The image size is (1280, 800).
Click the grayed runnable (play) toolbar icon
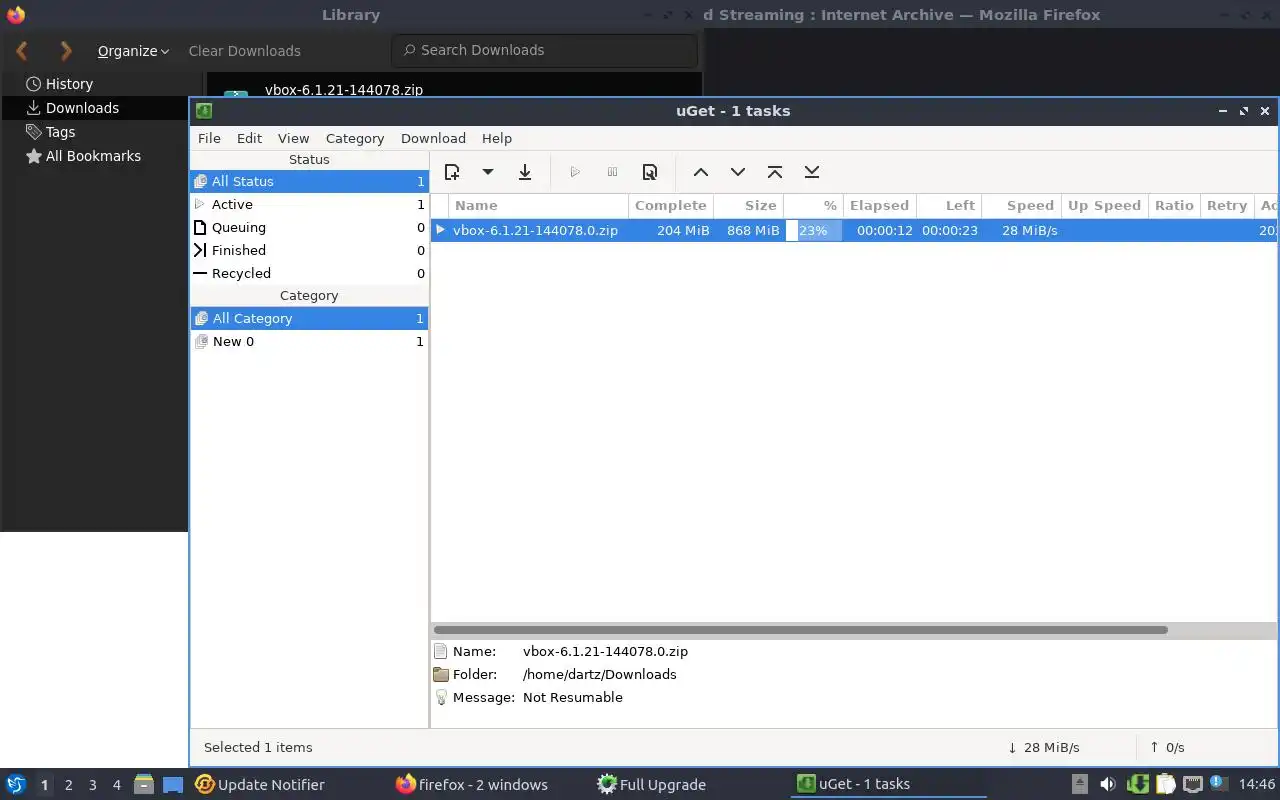coord(575,172)
